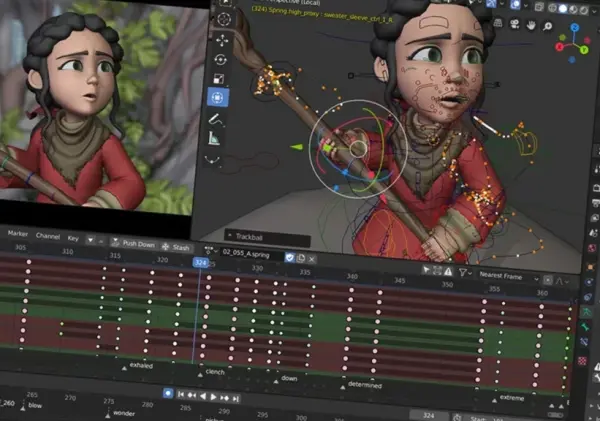The height and width of the screenshot is (421, 600).
Task: Open Object properties orange square tab
Action: click(590, 266)
